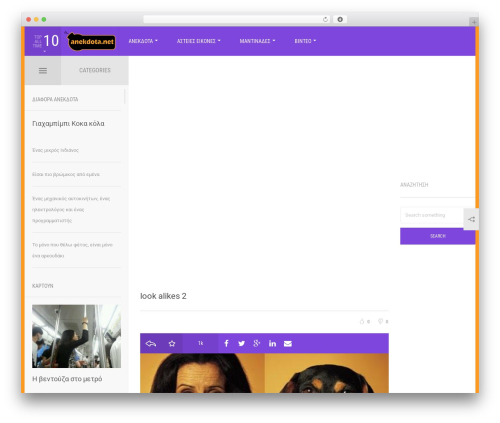Open the Ένας μικρός Ινδιάνος link
The width and height of the screenshot is (500, 423).
click(55, 150)
